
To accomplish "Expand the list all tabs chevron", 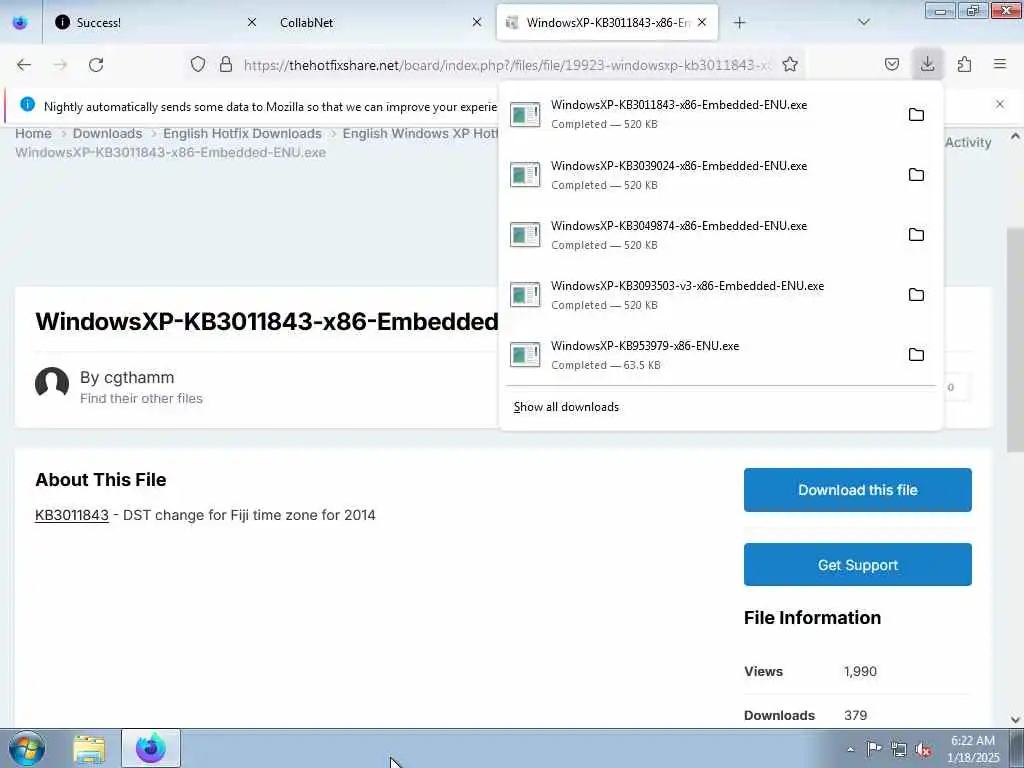I will coord(863,22).
